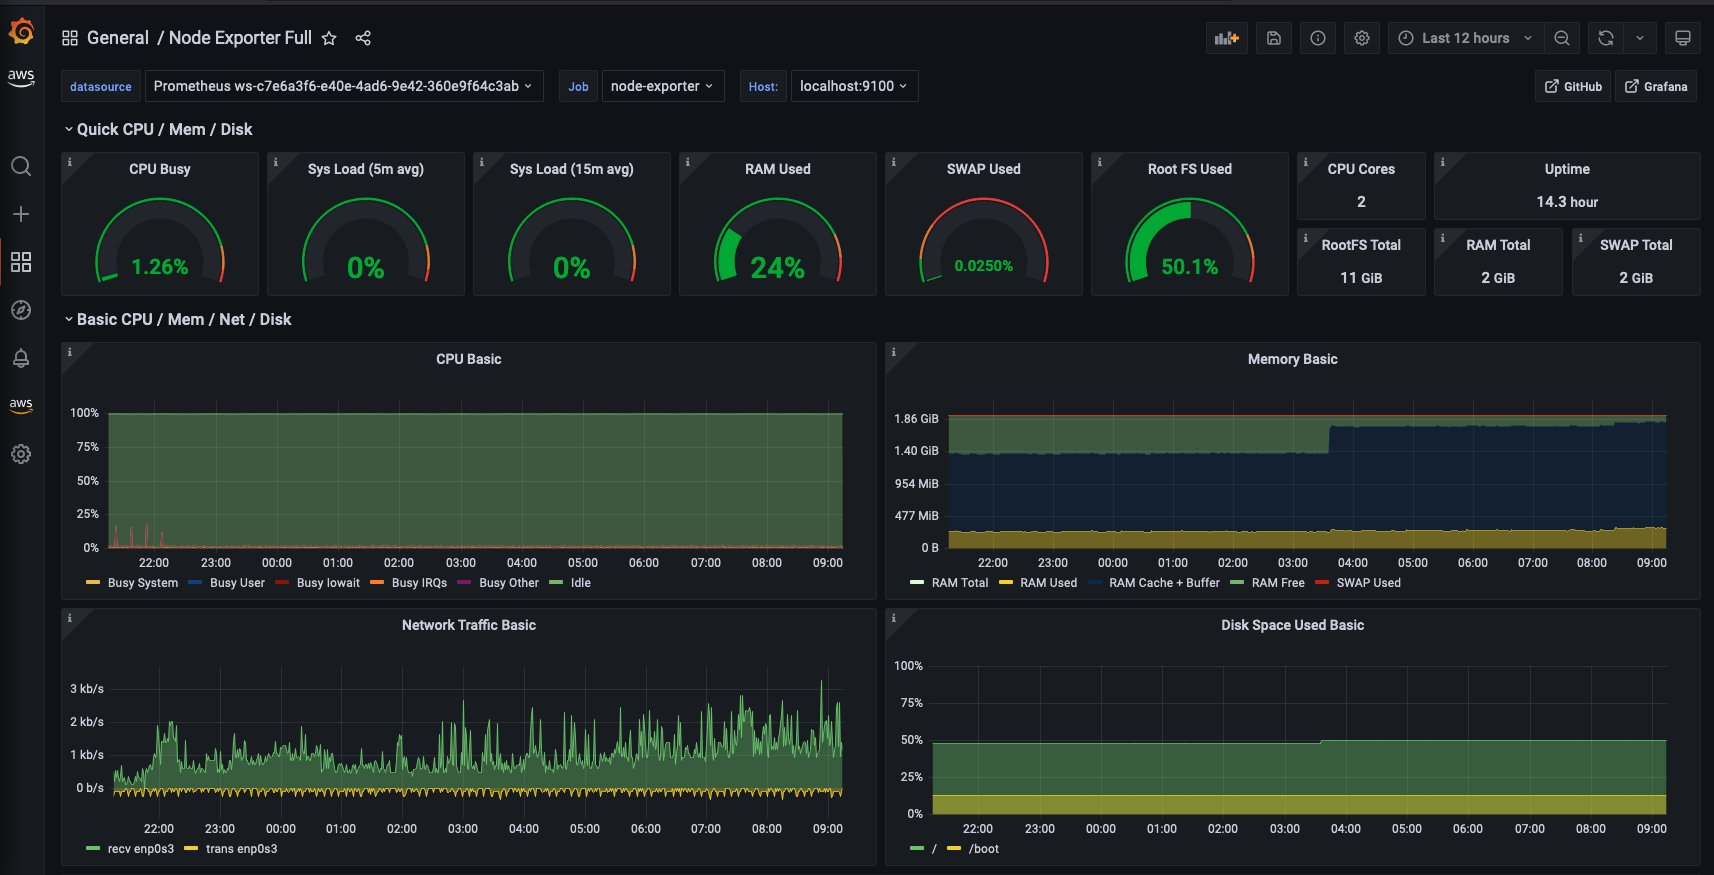The width and height of the screenshot is (1714, 875).
Task: Click the RAM Total legend color swatch
Action: 917,583
